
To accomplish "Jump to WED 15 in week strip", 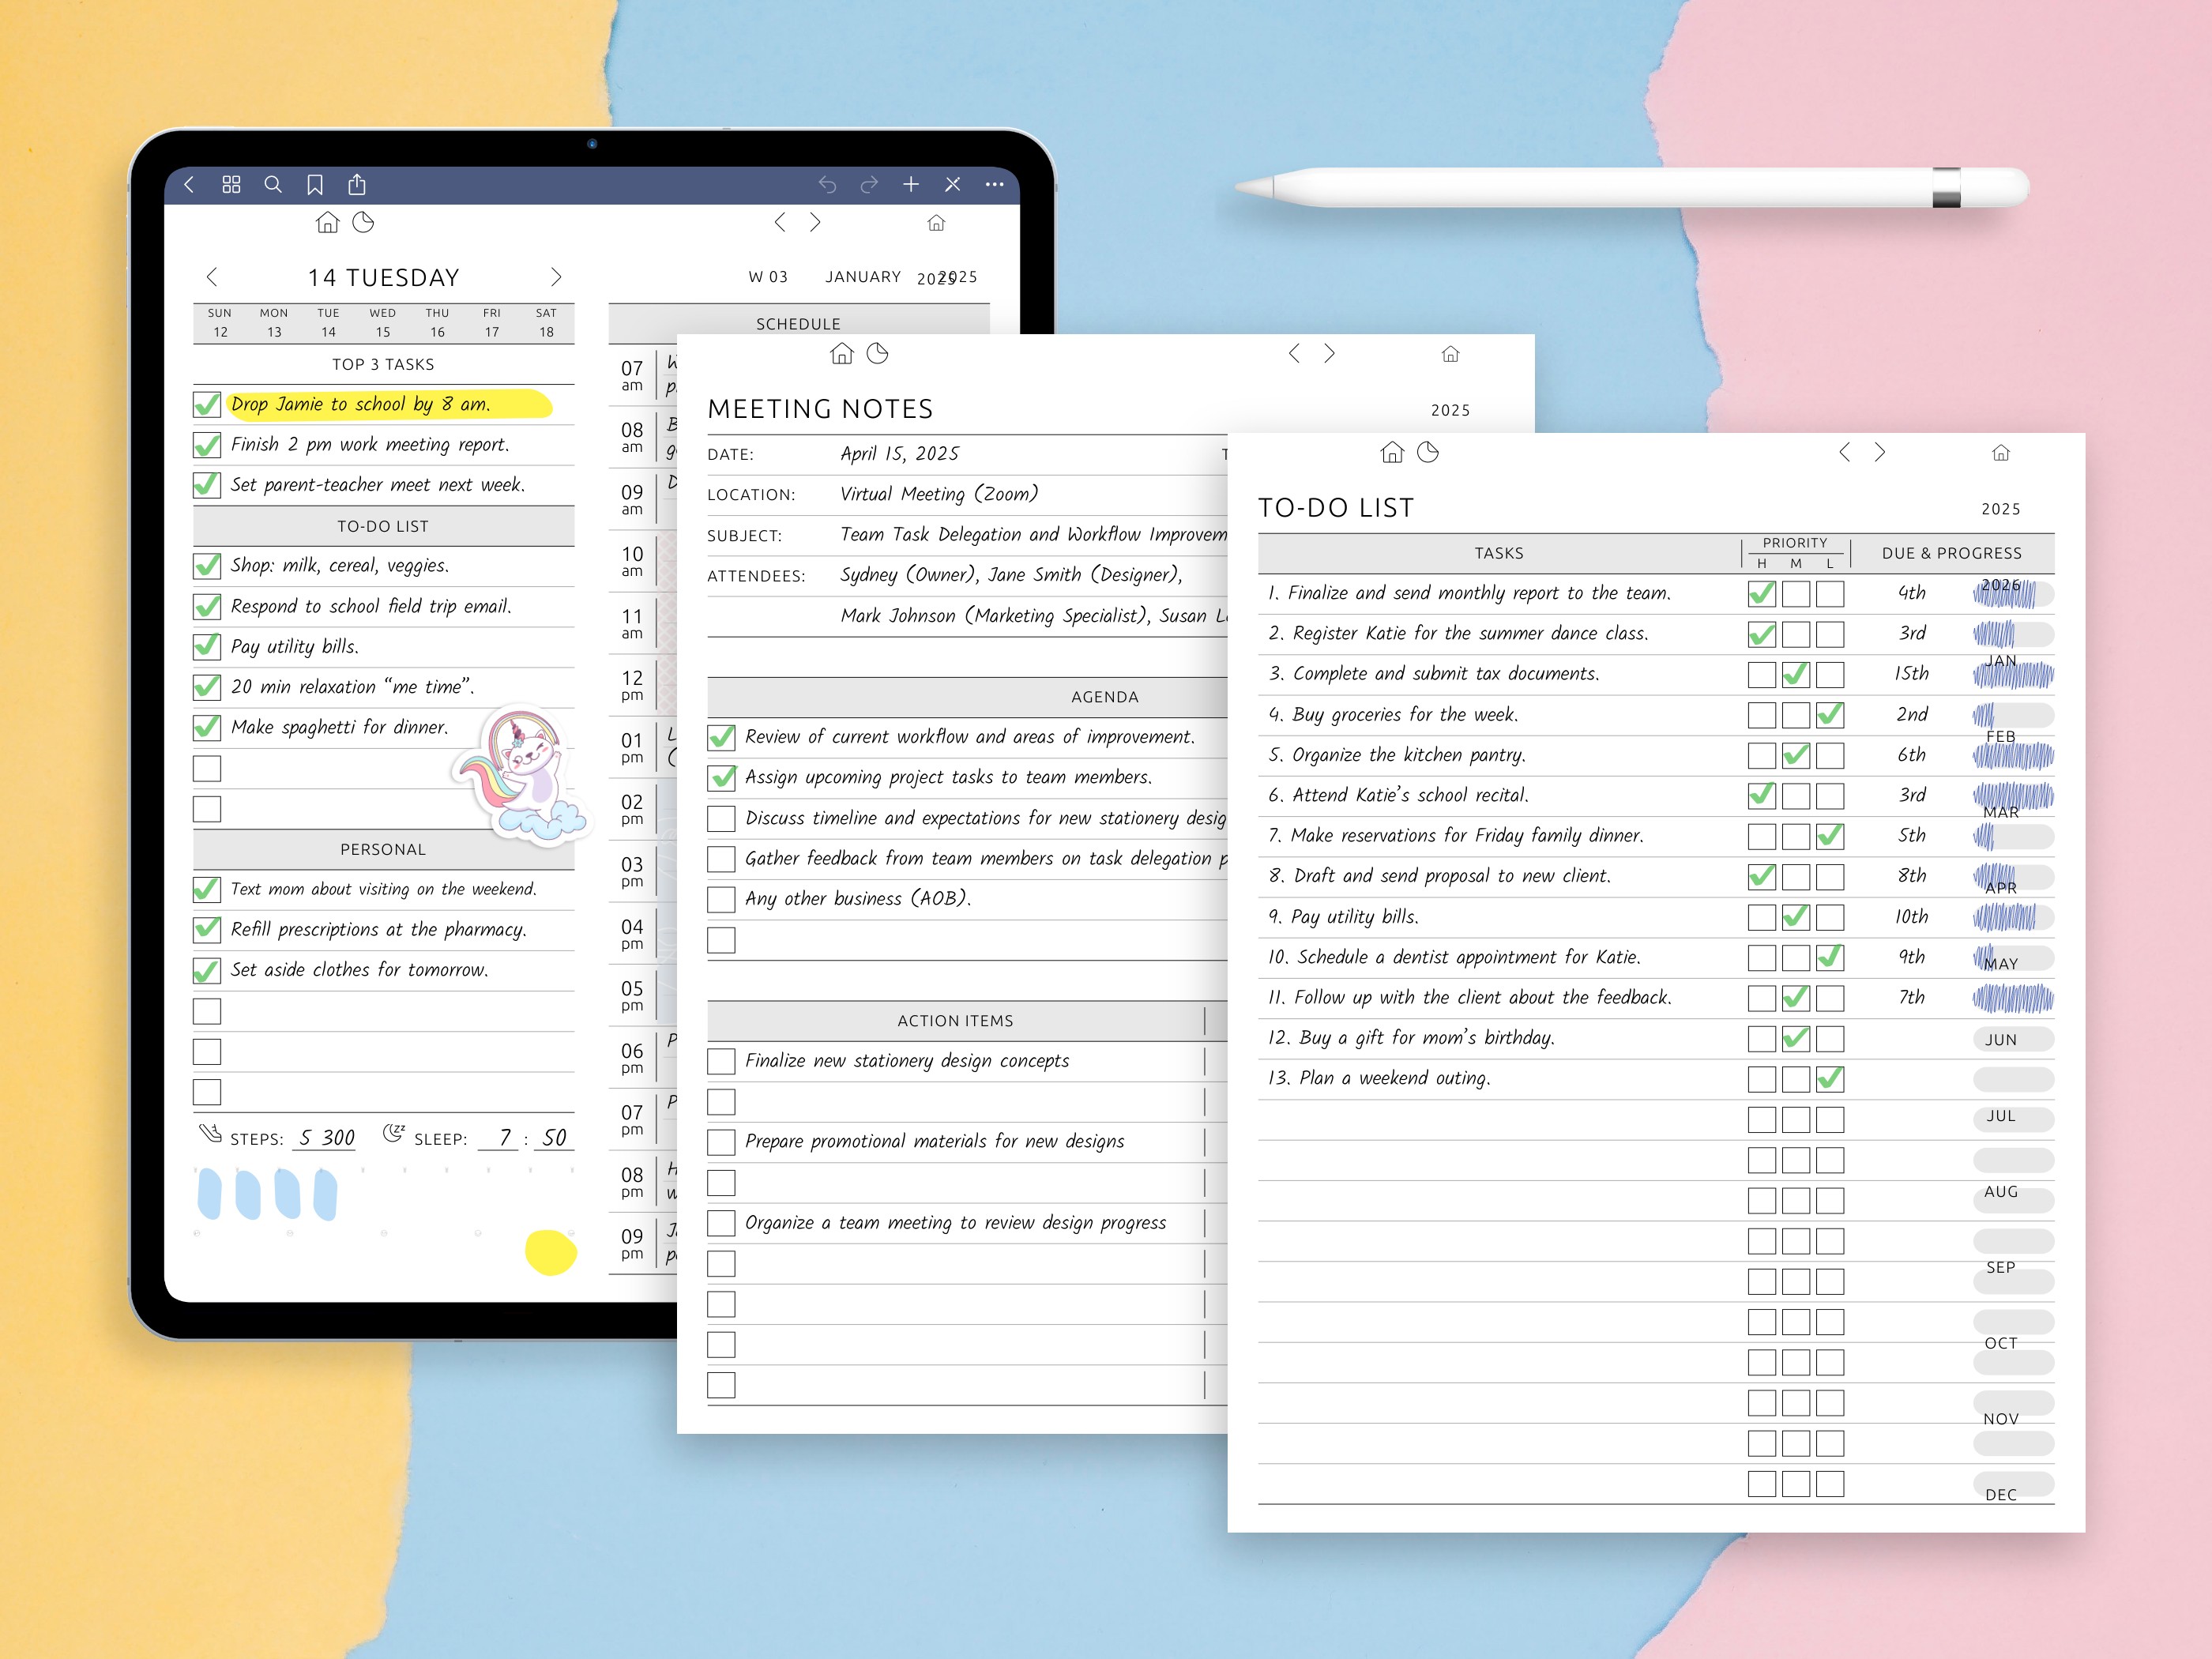I will (383, 322).
